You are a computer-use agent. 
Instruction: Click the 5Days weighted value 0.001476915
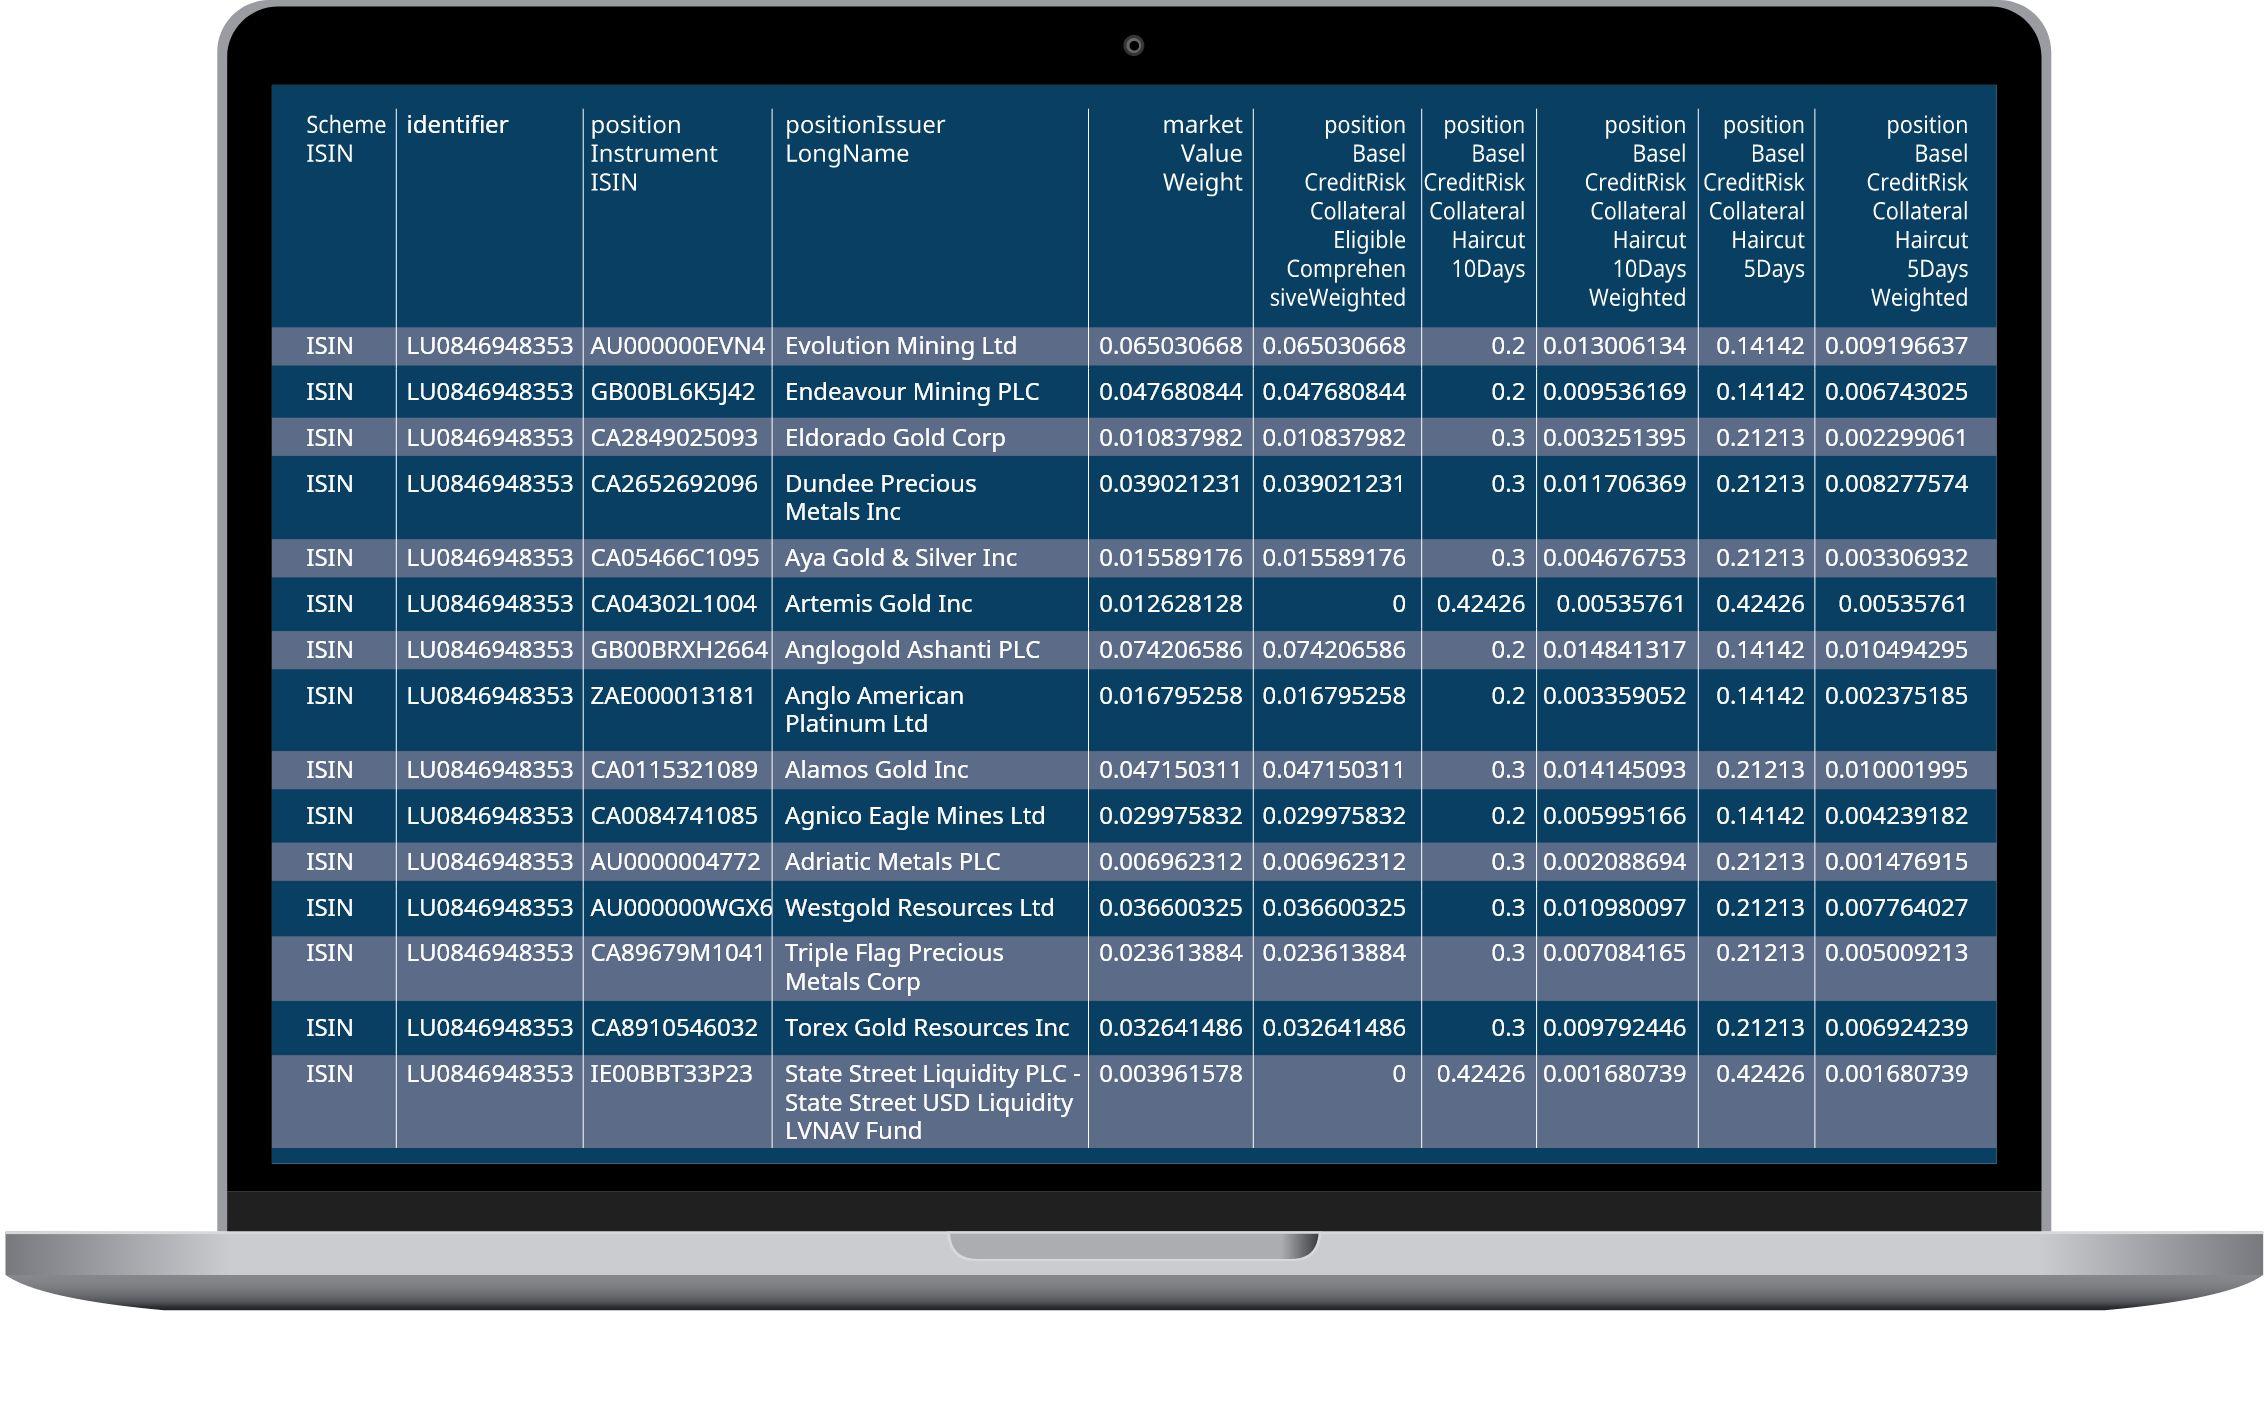(x=1896, y=862)
